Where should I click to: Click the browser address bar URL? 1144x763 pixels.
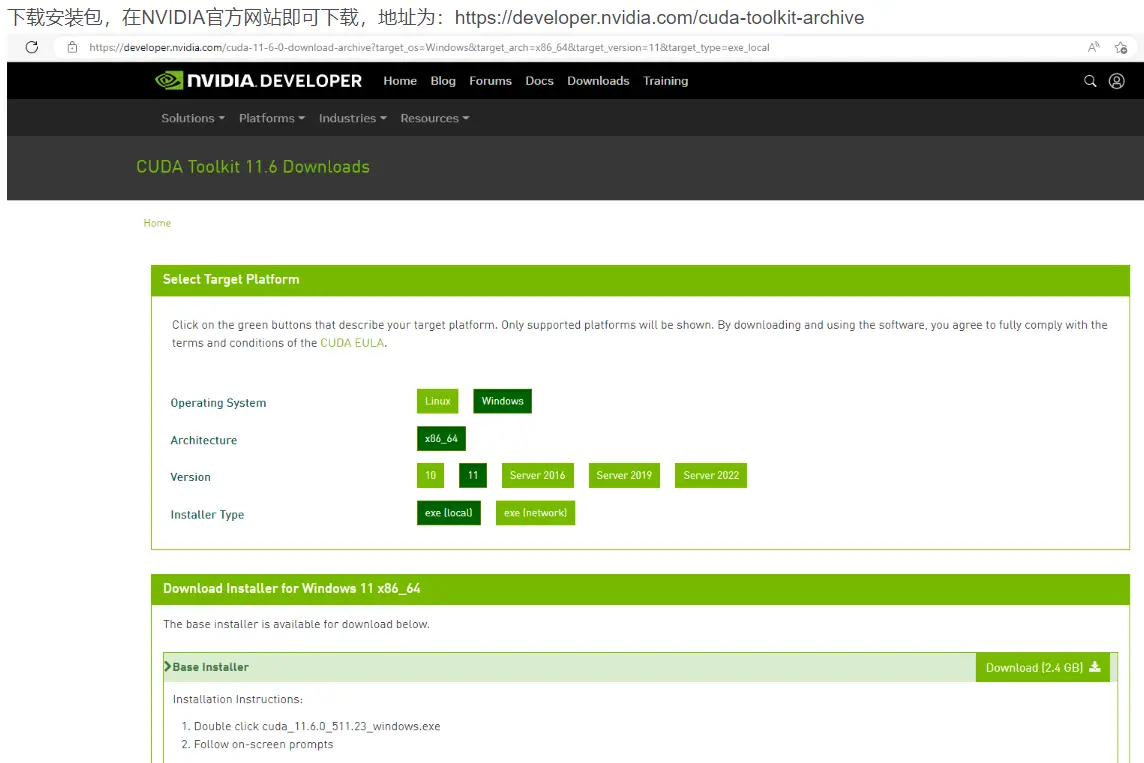pos(429,47)
